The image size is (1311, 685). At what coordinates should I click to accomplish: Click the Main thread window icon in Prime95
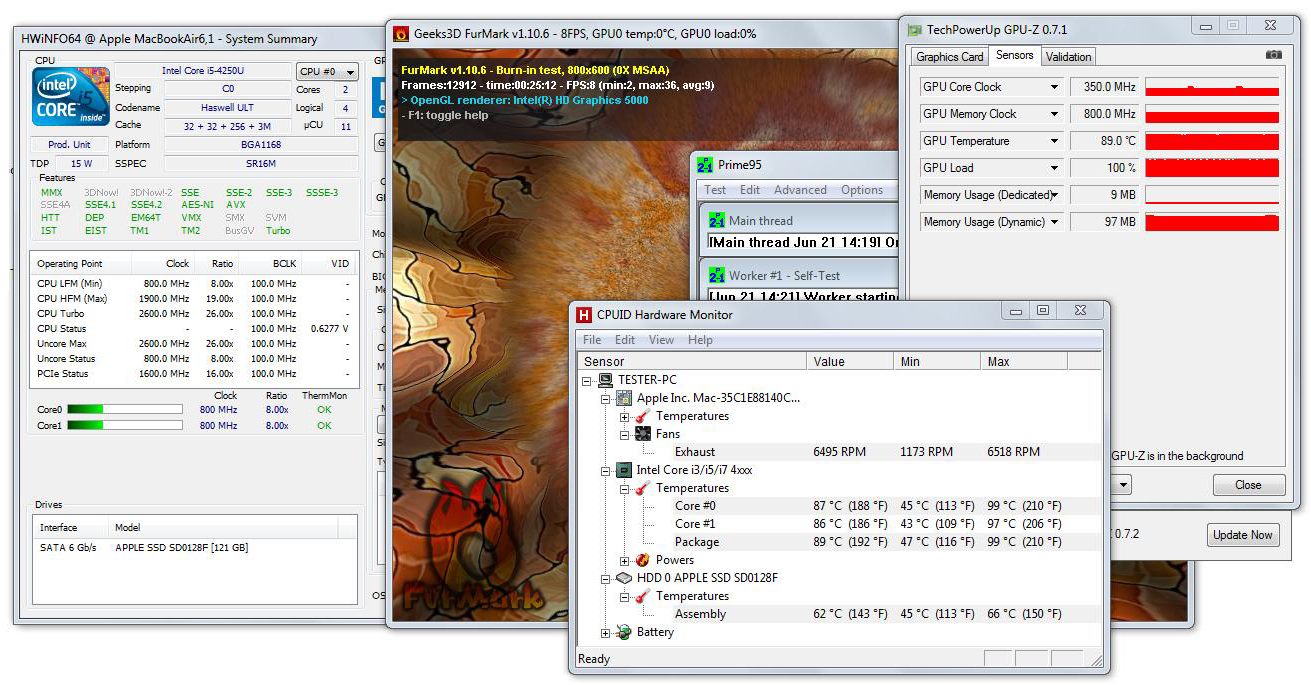coord(716,220)
